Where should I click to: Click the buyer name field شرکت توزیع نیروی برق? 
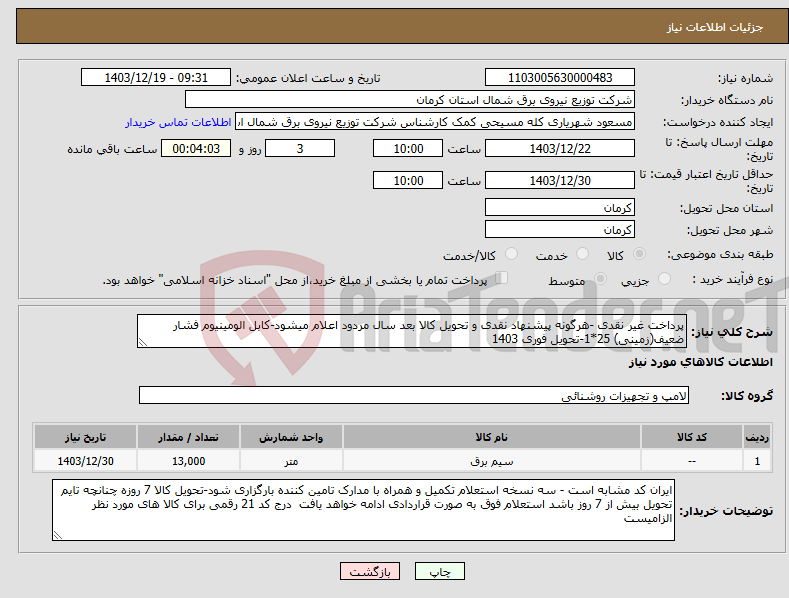(410, 100)
